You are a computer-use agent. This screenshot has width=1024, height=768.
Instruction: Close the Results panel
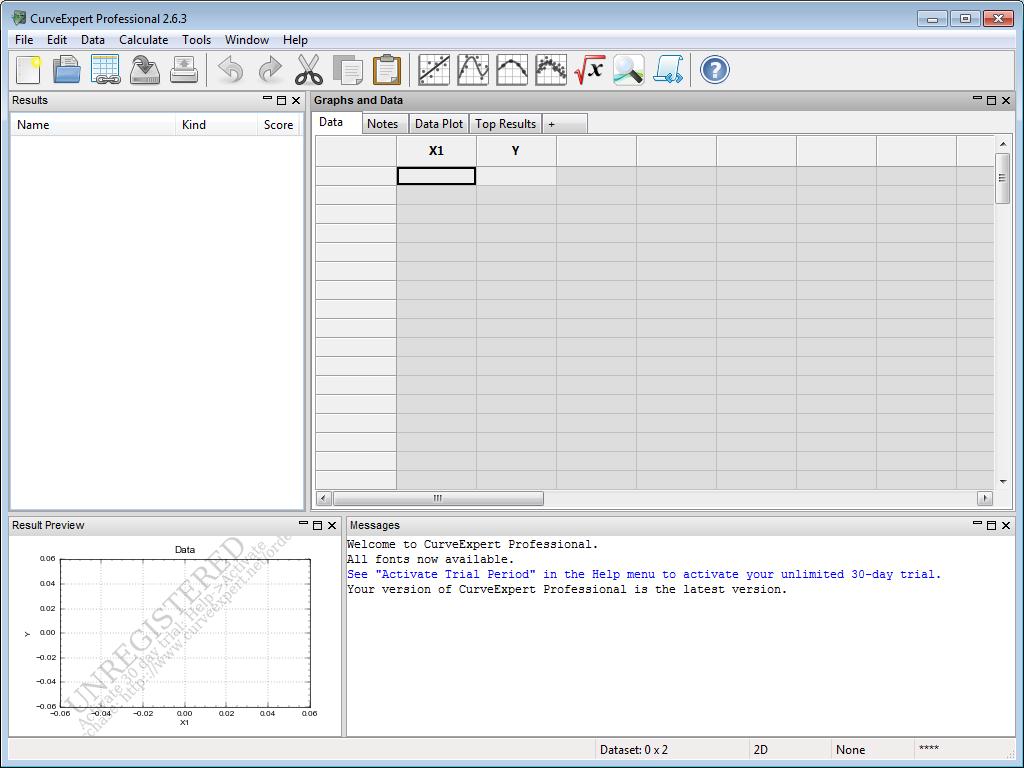point(296,101)
